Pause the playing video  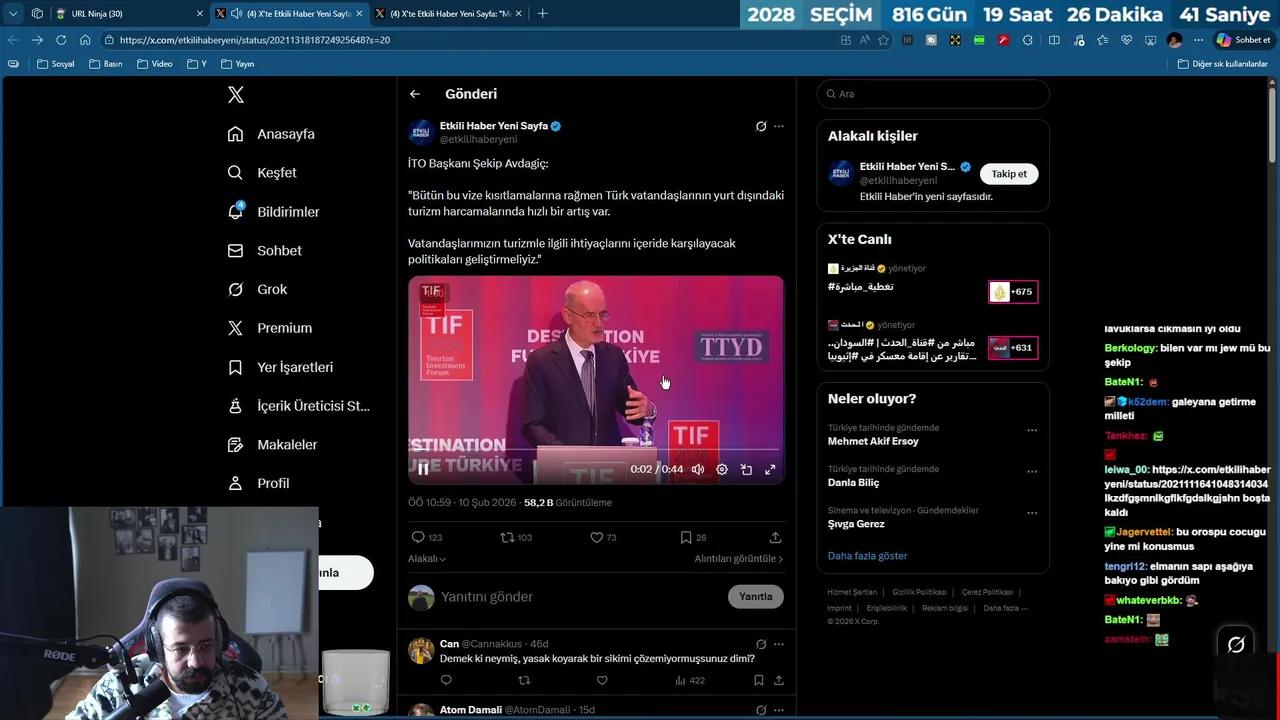[423, 469]
